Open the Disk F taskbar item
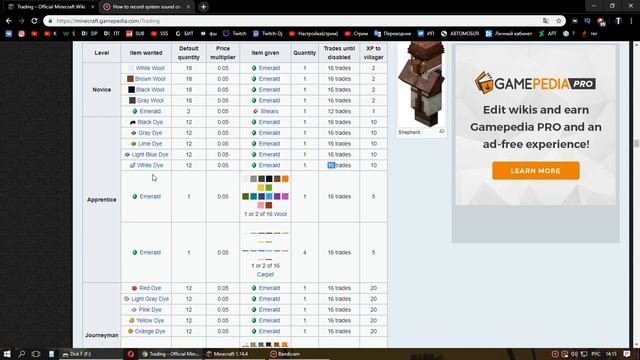 click(77, 354)
